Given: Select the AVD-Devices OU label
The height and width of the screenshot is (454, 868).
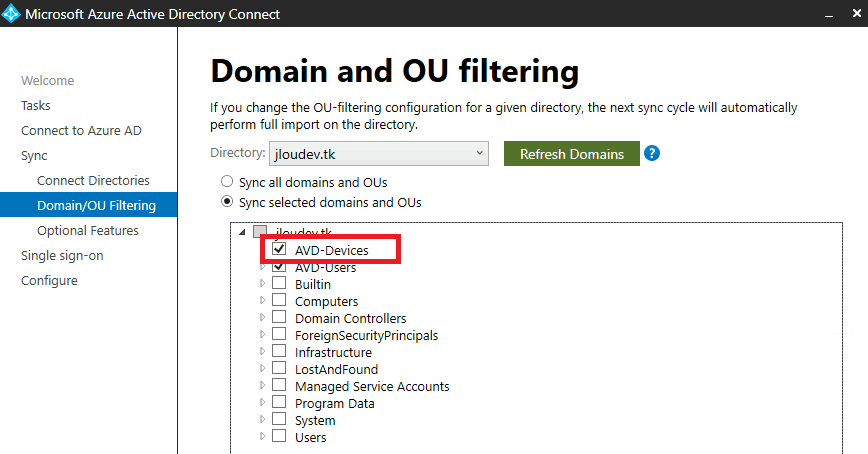Looking at the screenshot, I should tap(332, 250).
